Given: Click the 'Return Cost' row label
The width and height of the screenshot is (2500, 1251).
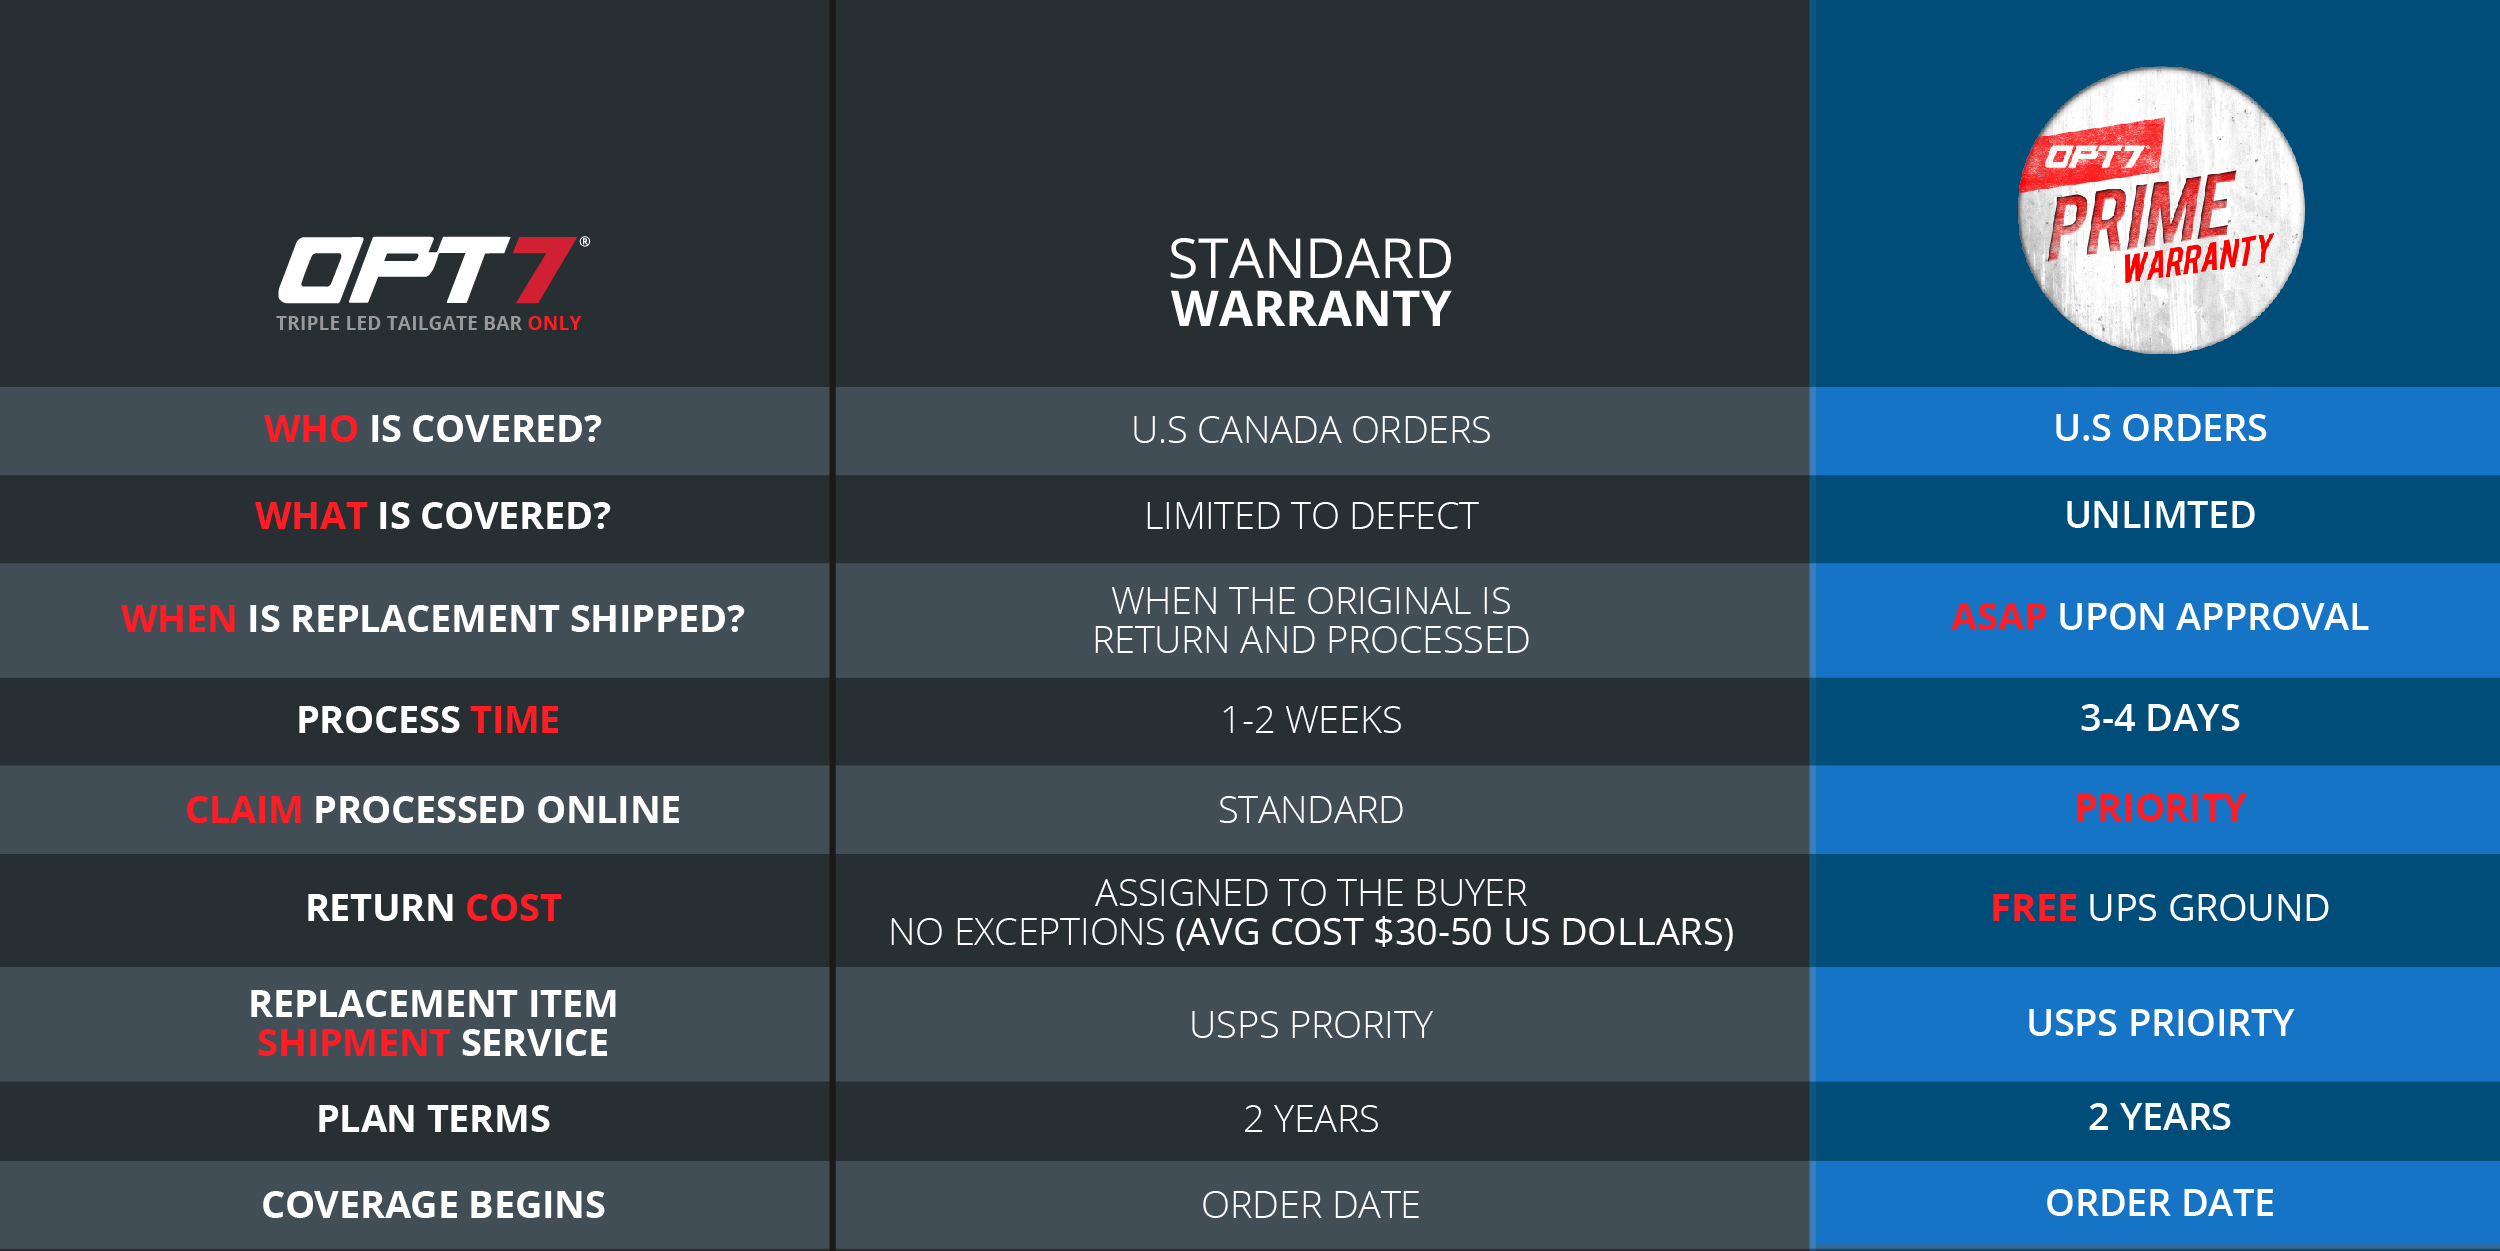Looking at the screenshot, I should point(433,908).
